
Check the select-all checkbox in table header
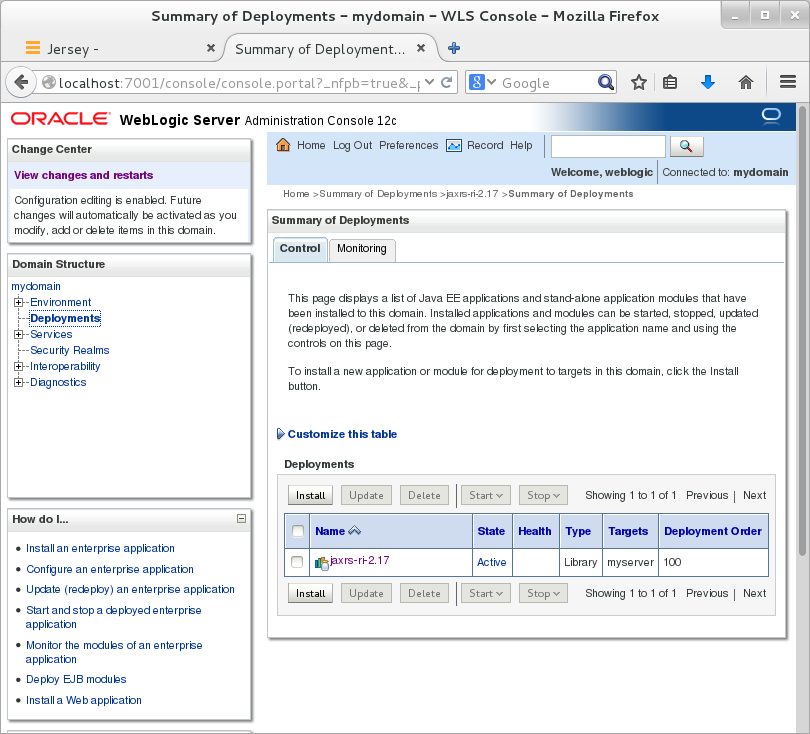[x=297, y=531]
